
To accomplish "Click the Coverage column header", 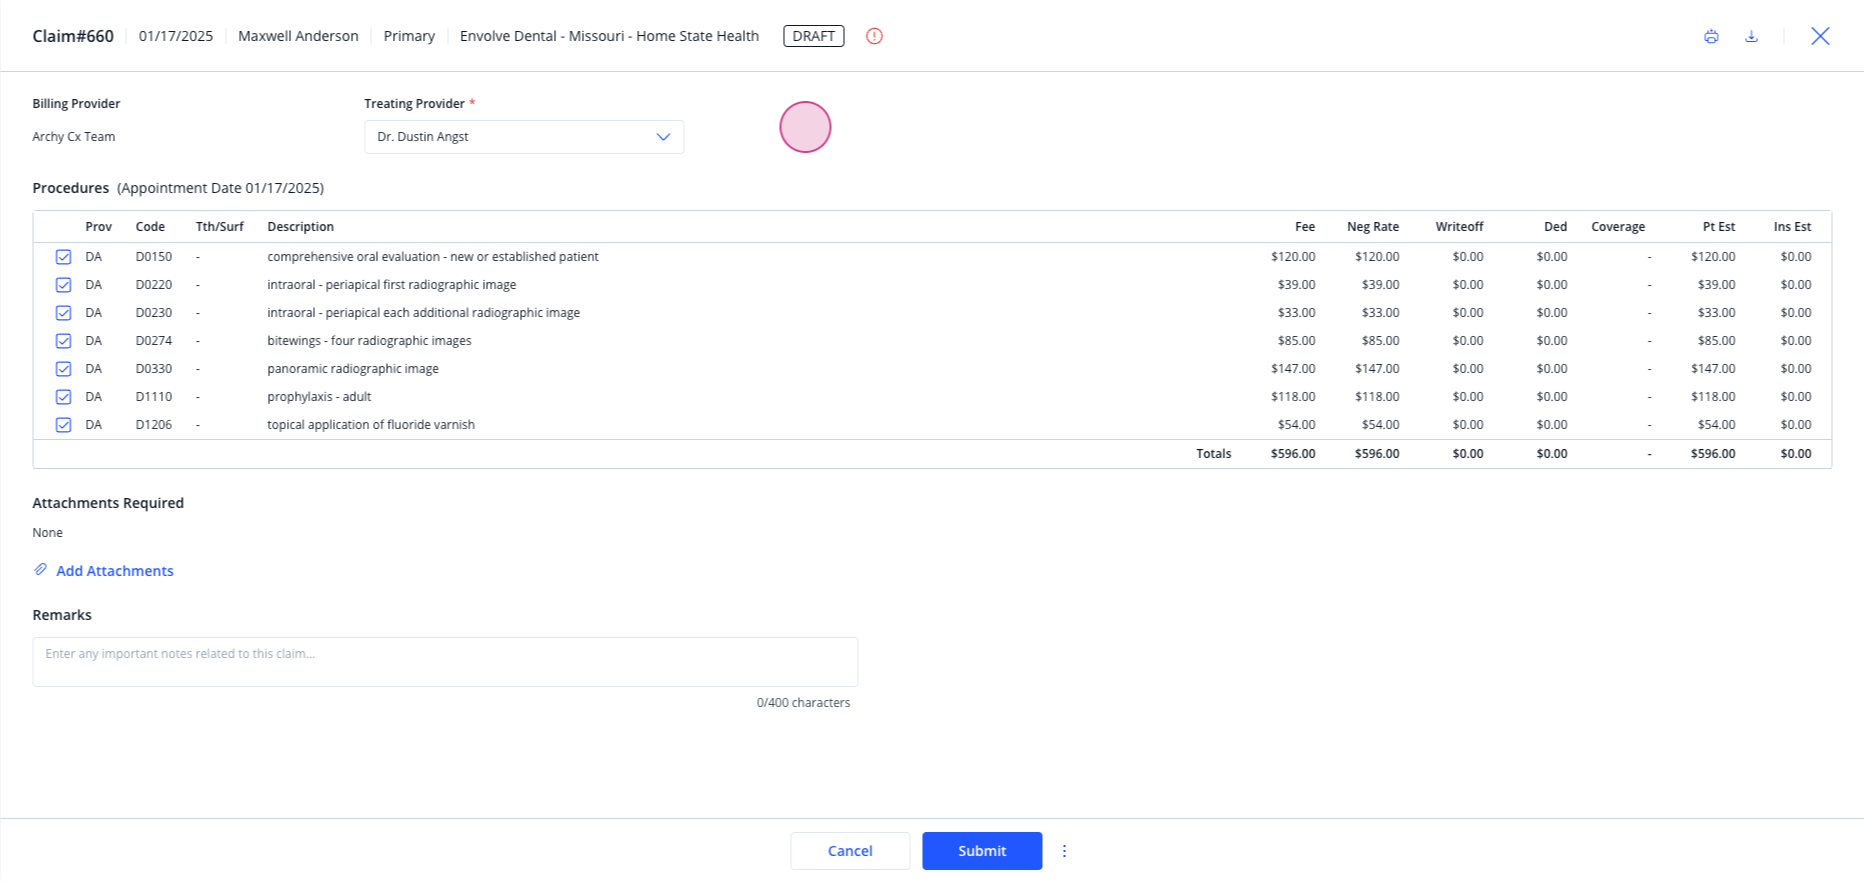I will 1618,227.
